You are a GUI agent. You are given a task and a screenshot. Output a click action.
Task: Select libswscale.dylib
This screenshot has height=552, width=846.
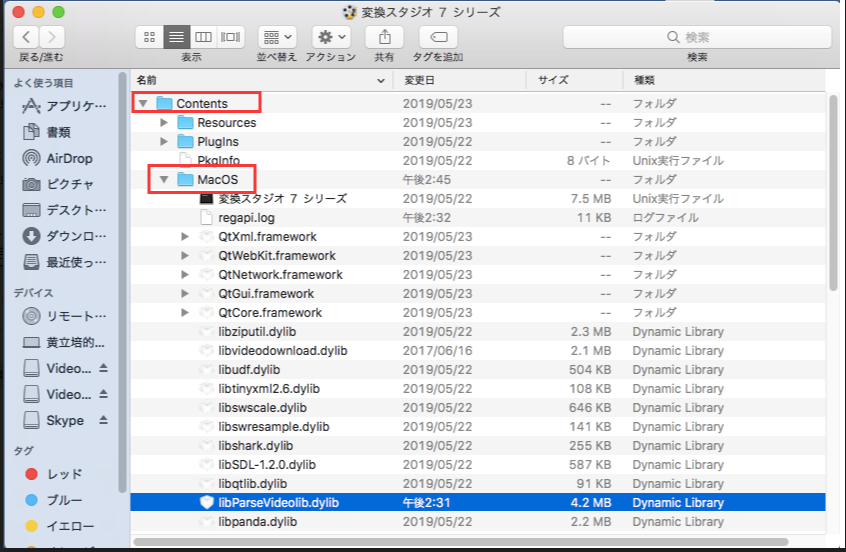point(477,407)
